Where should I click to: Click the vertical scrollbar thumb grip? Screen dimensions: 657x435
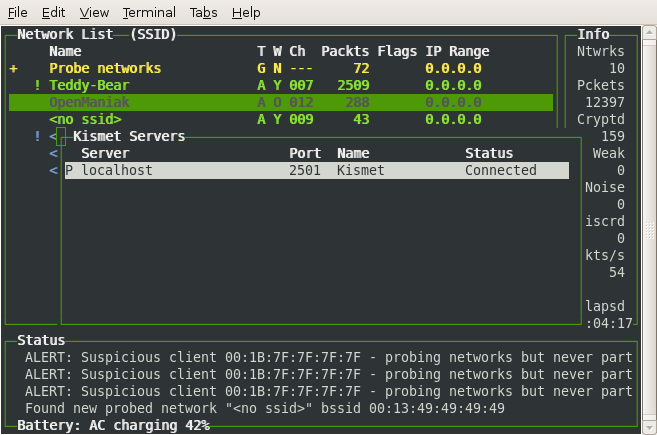click(x=649, y=230)
